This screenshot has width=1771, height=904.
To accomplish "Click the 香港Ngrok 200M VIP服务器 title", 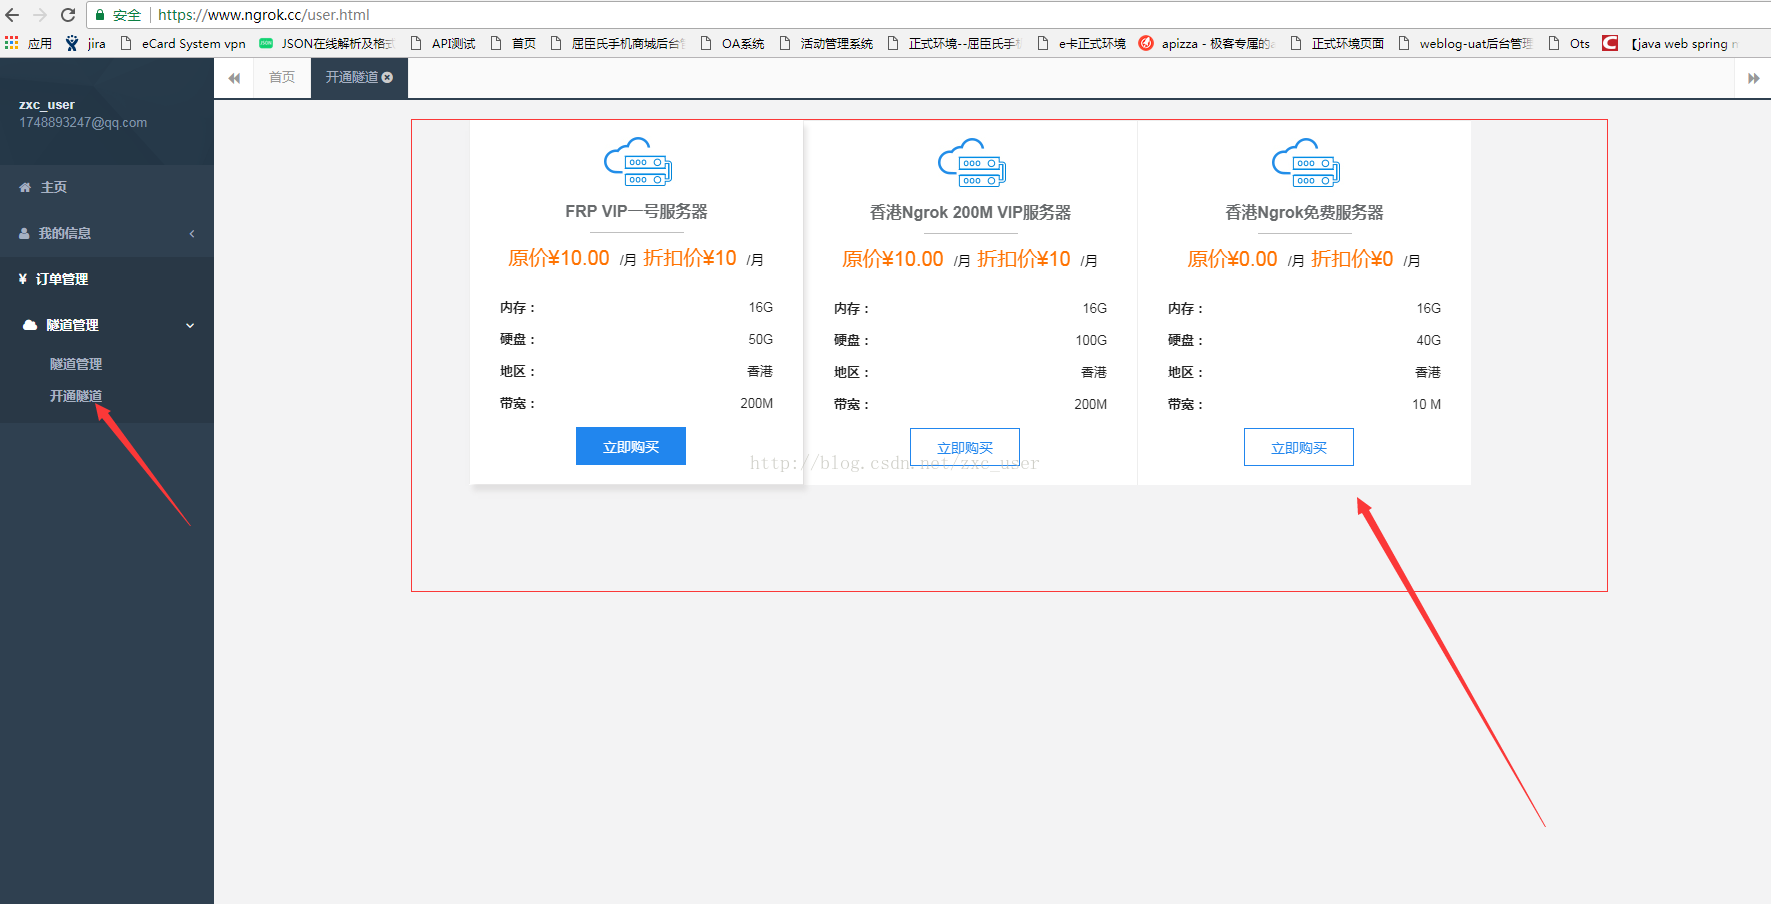I will click(x=970, y=212).
